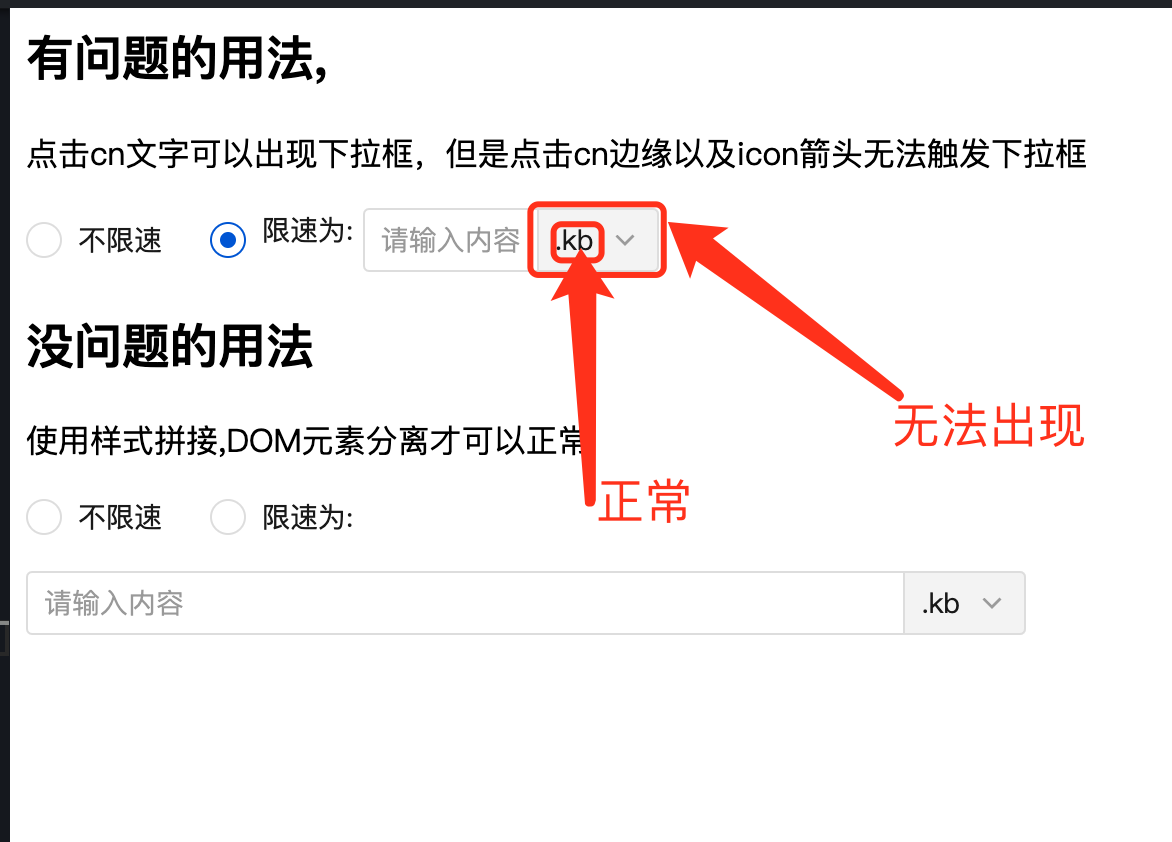The height and width of the screenshot is (842, 1172).
Task: Select 不限速 radio in the 没问题的用法 section
Action: (x=44, y=517)
